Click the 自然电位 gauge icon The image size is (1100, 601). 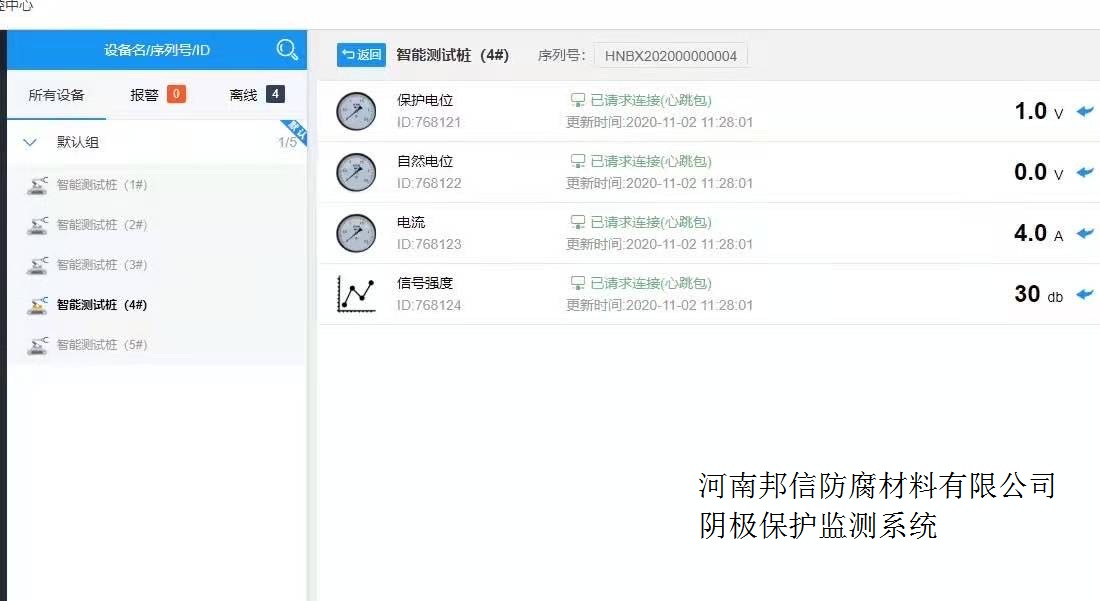tap(356, 172)
